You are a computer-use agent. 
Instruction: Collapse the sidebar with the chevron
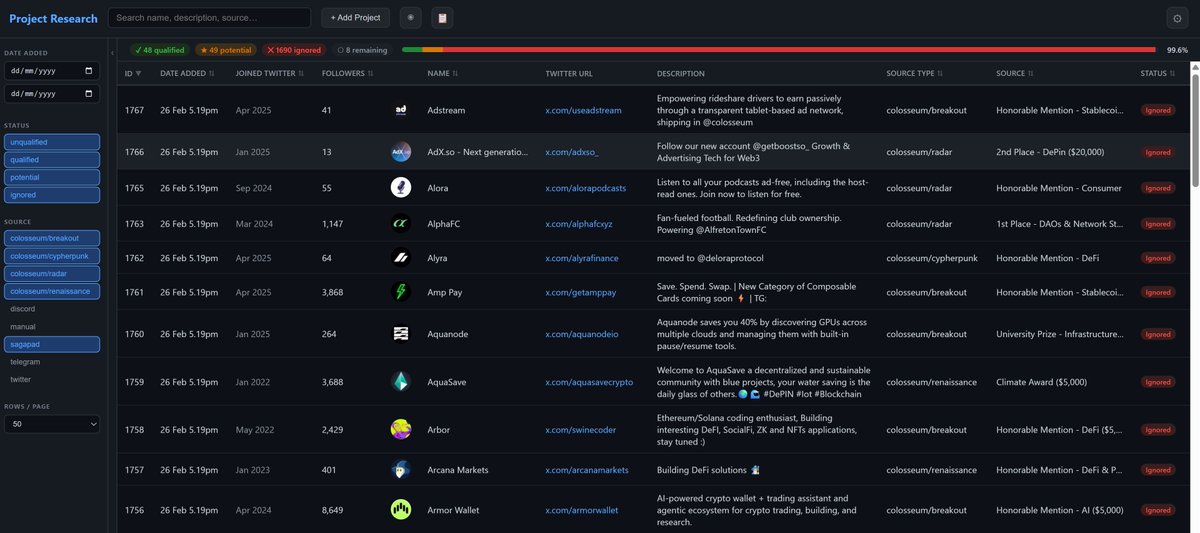[x=112, y=52]
